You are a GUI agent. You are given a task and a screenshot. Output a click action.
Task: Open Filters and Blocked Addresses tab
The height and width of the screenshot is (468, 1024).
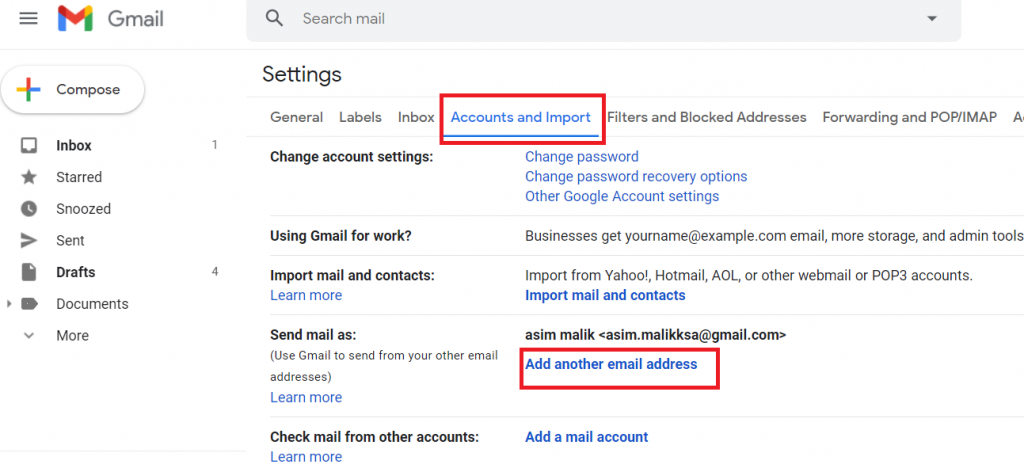click(707, 117)
